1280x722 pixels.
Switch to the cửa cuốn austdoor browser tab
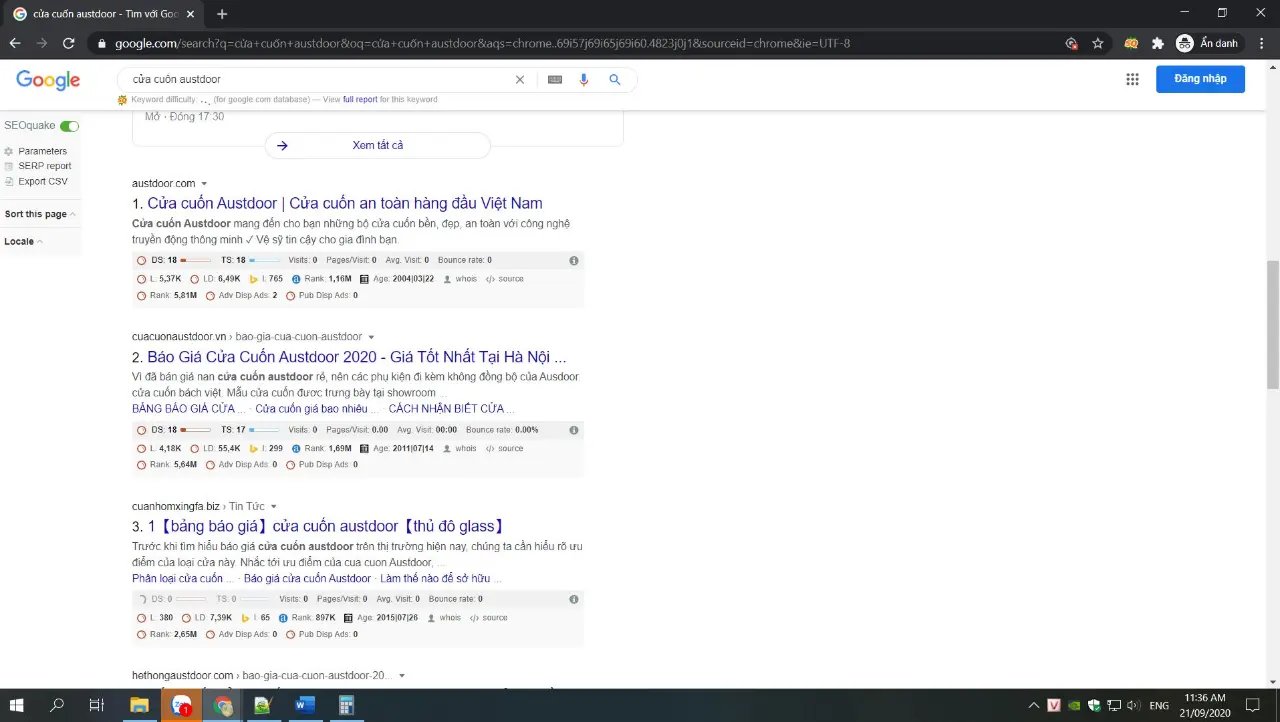(104, 14)
